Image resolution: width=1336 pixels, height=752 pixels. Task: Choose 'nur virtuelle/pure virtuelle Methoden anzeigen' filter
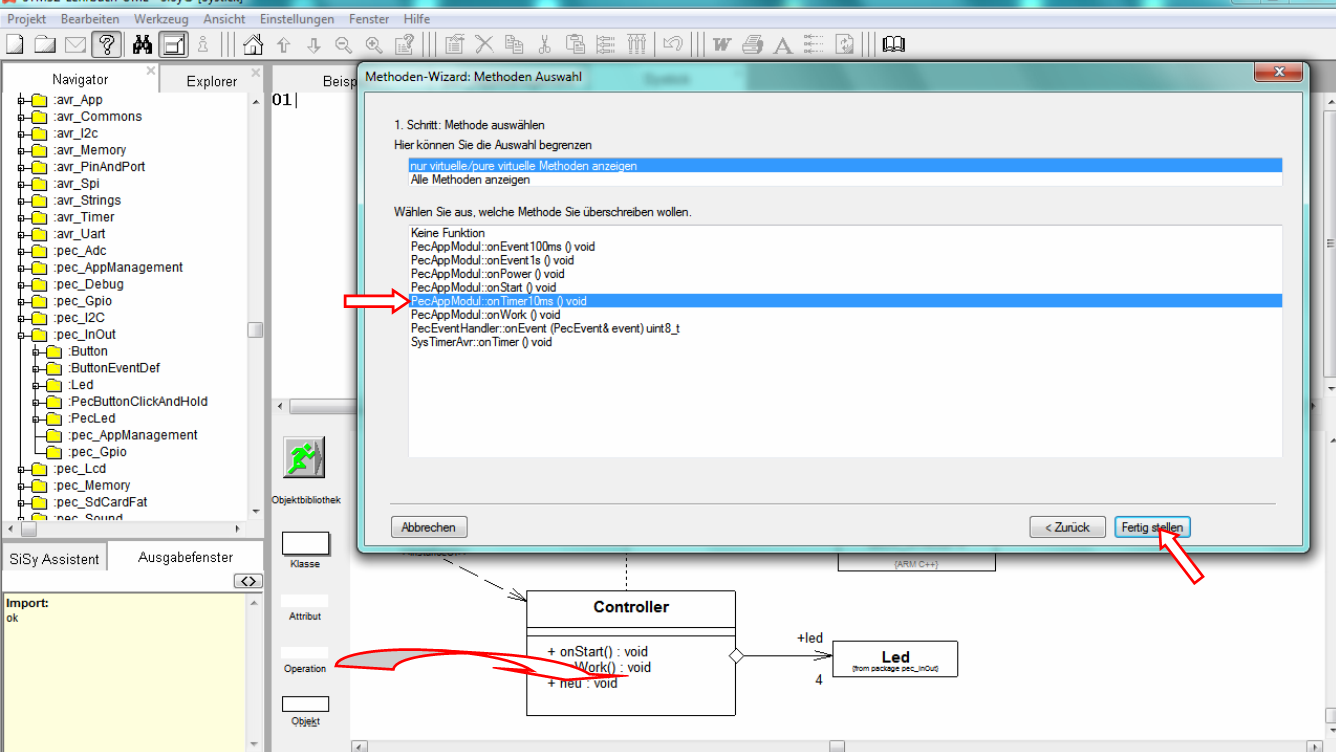pyautogui.click(x=845, y=166)
